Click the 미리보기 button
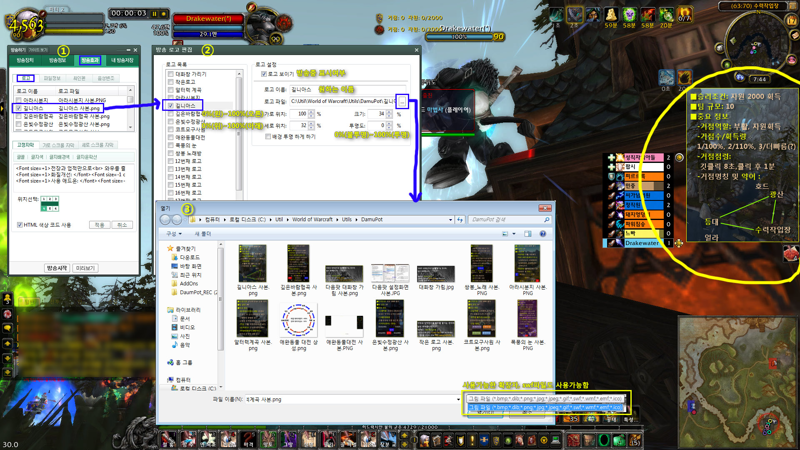This screenshot has width=800, height=450. (x=85, y=268)
